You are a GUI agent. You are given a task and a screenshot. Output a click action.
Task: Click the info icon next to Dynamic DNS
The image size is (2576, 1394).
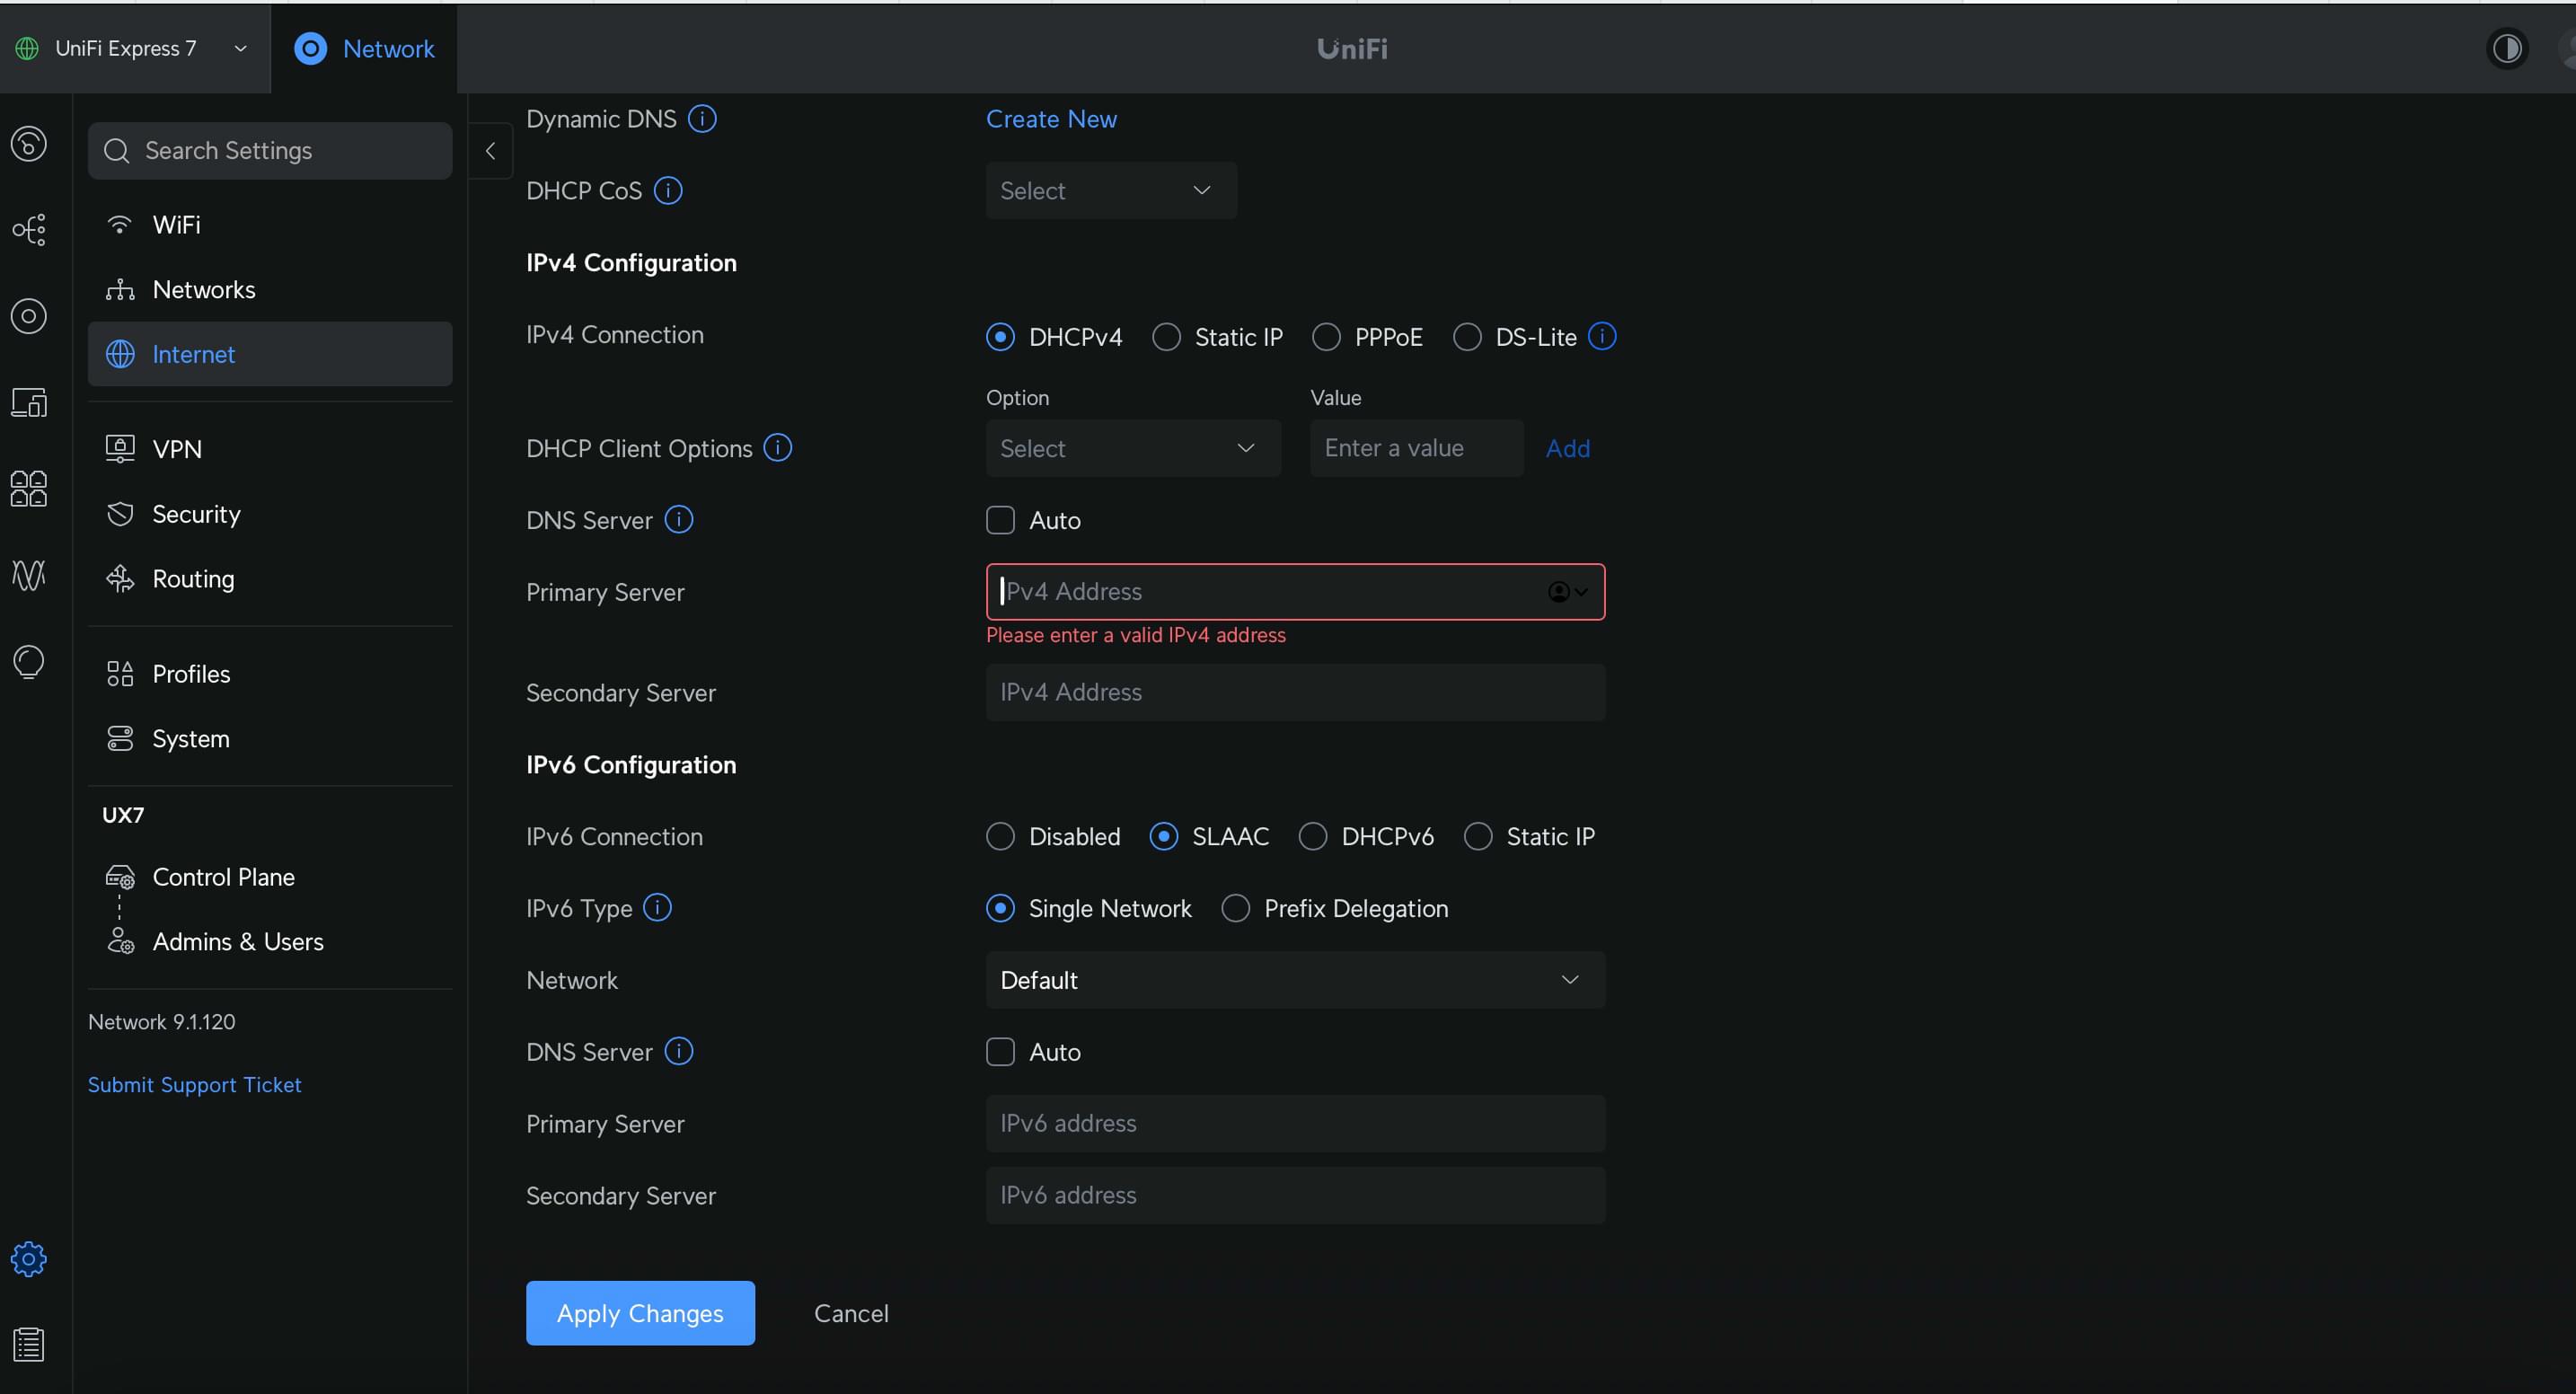(703, 119)
